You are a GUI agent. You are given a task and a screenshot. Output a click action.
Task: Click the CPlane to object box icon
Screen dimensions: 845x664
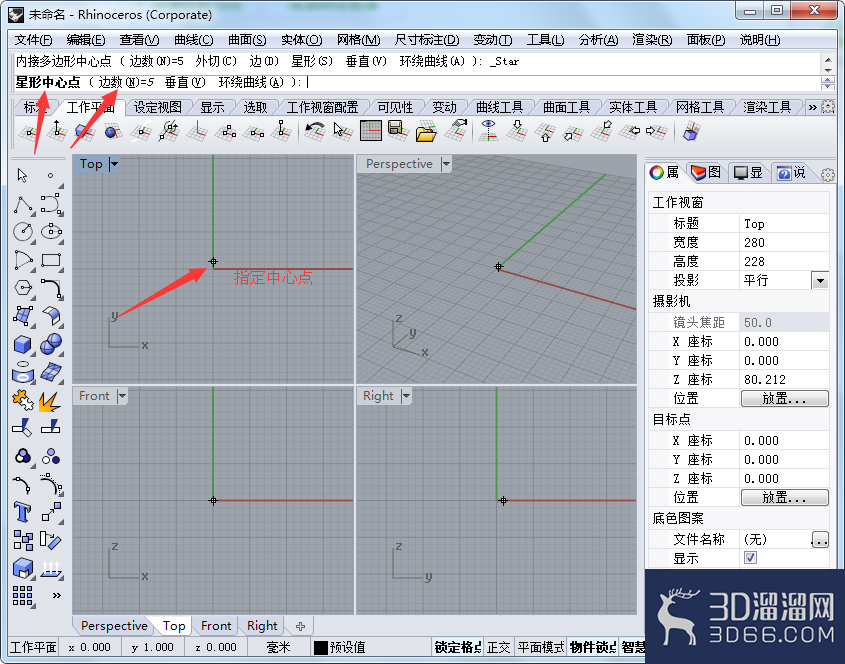coord(85,132)
